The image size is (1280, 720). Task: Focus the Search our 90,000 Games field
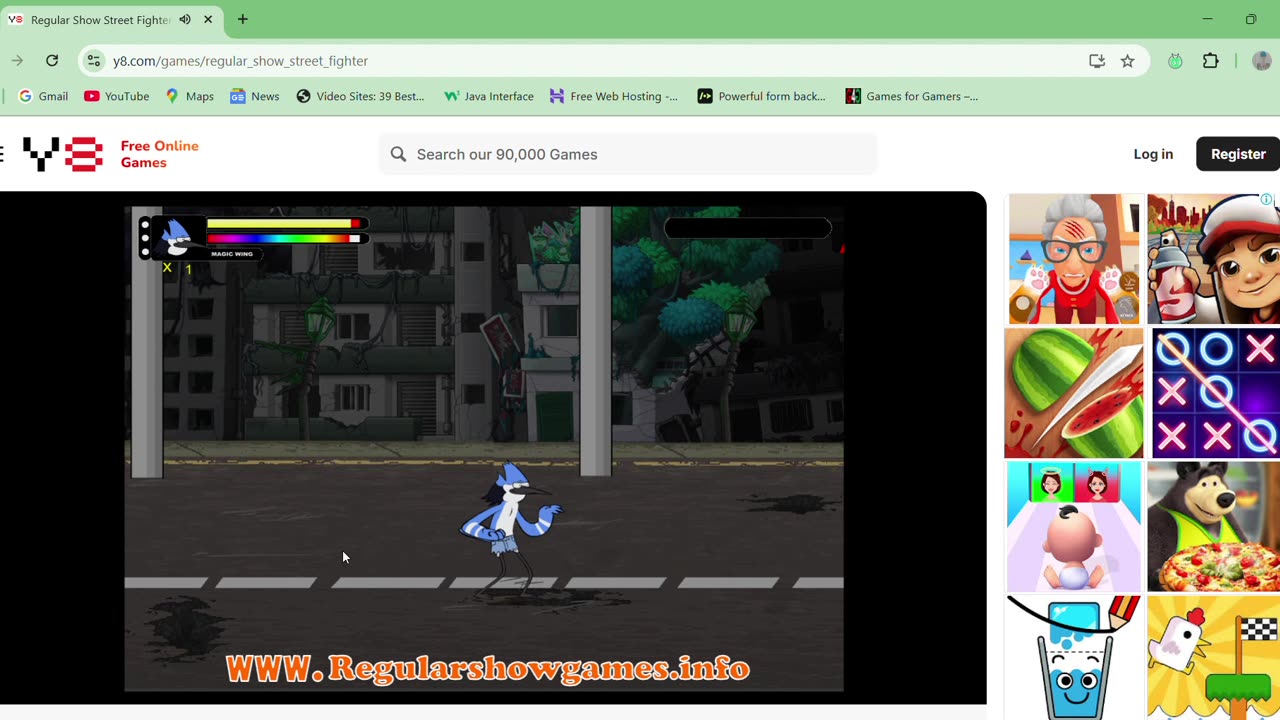tap(628, 154)
